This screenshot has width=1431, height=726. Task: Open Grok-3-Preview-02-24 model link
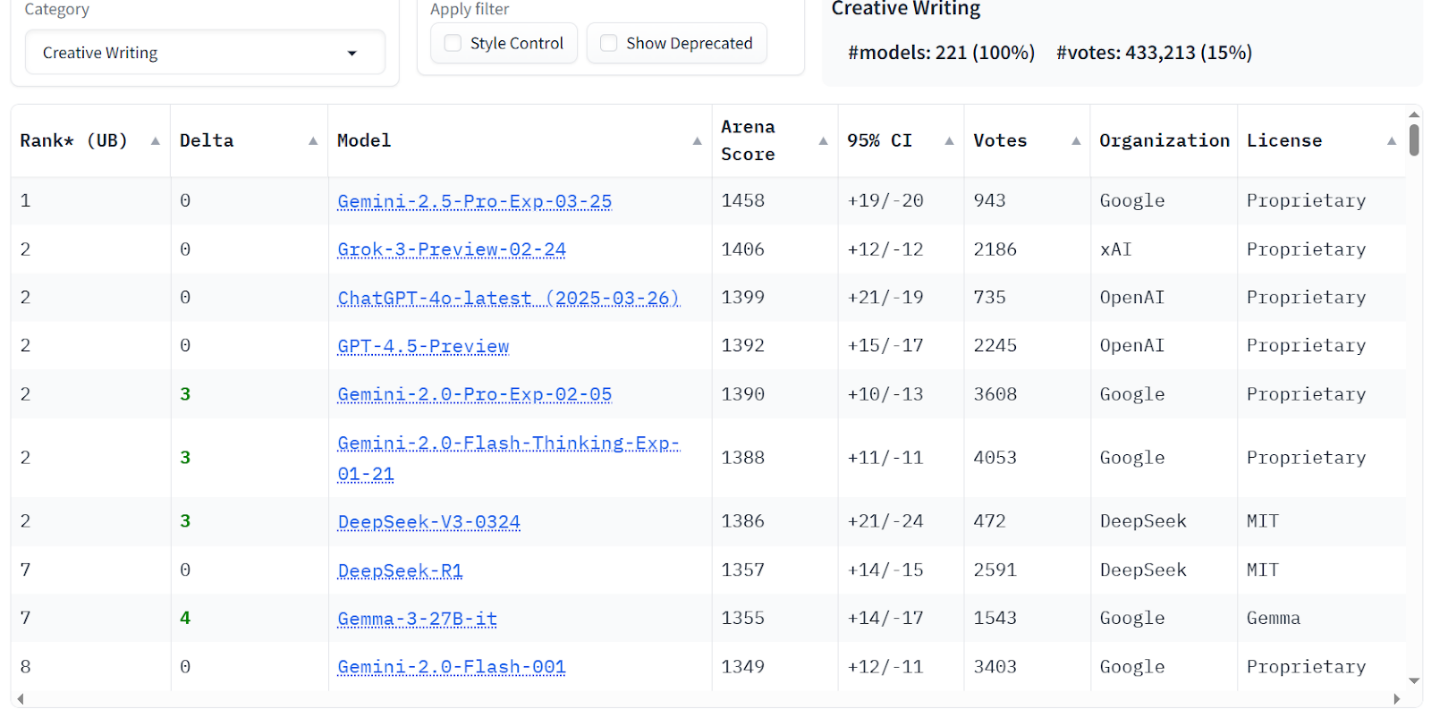[x=451, y=249]
